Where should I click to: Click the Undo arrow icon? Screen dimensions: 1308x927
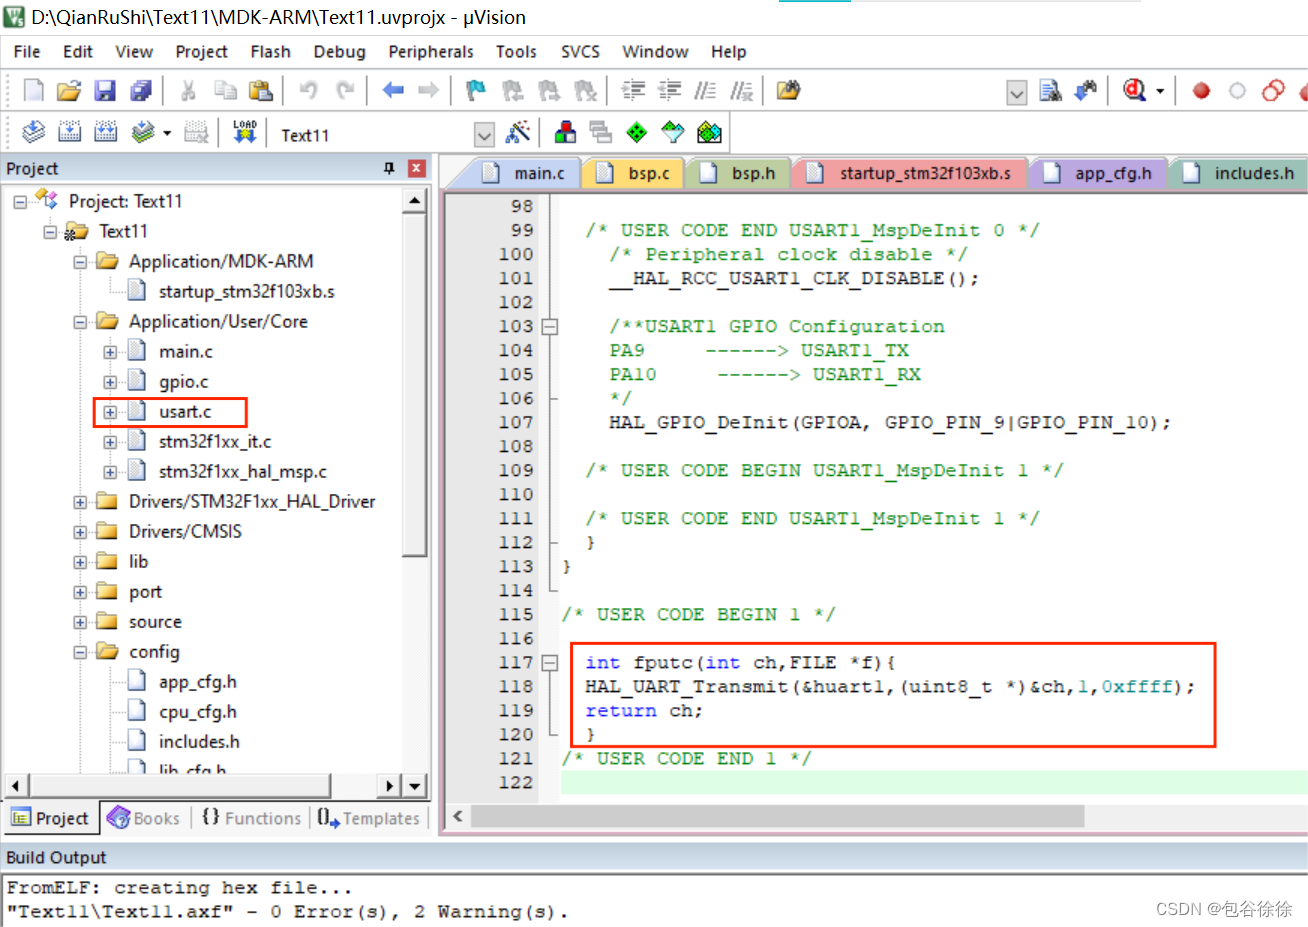[x=308, y=91]
